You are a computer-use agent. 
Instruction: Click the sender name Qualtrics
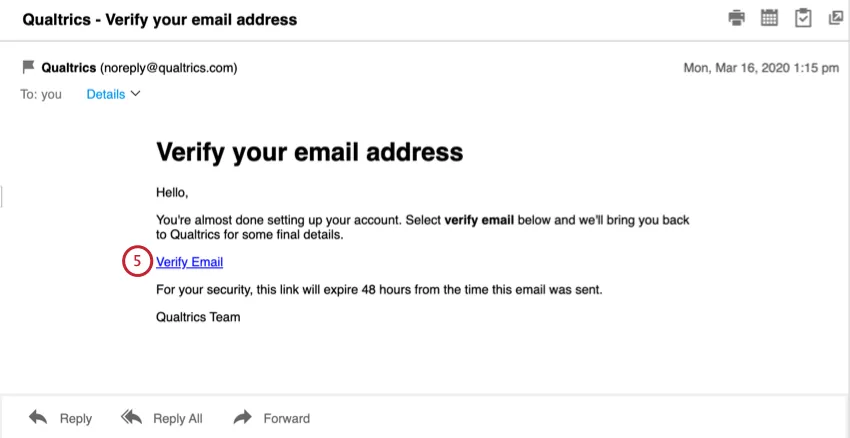[68, 68]
